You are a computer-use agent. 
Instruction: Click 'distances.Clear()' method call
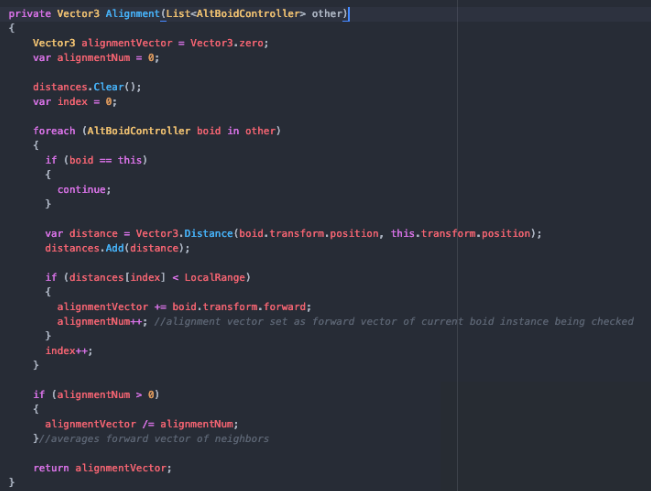pos(84,87)
